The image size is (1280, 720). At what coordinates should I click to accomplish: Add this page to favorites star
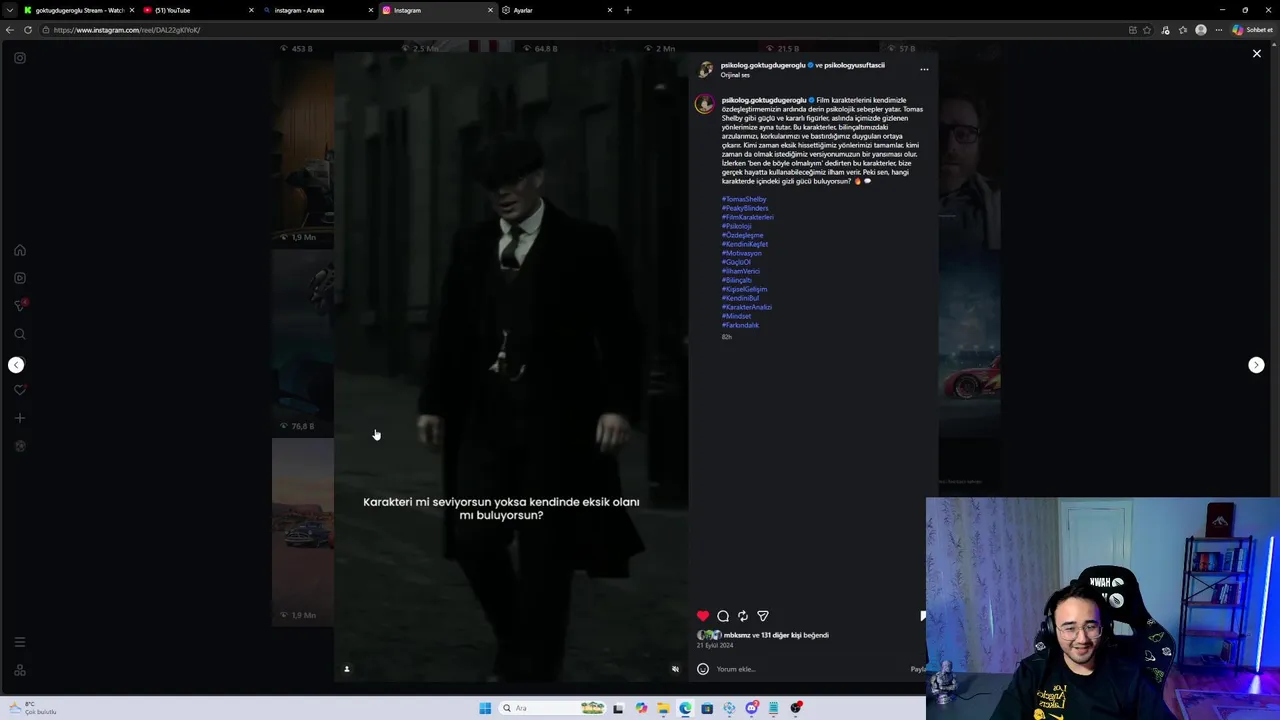(1147, 30)
